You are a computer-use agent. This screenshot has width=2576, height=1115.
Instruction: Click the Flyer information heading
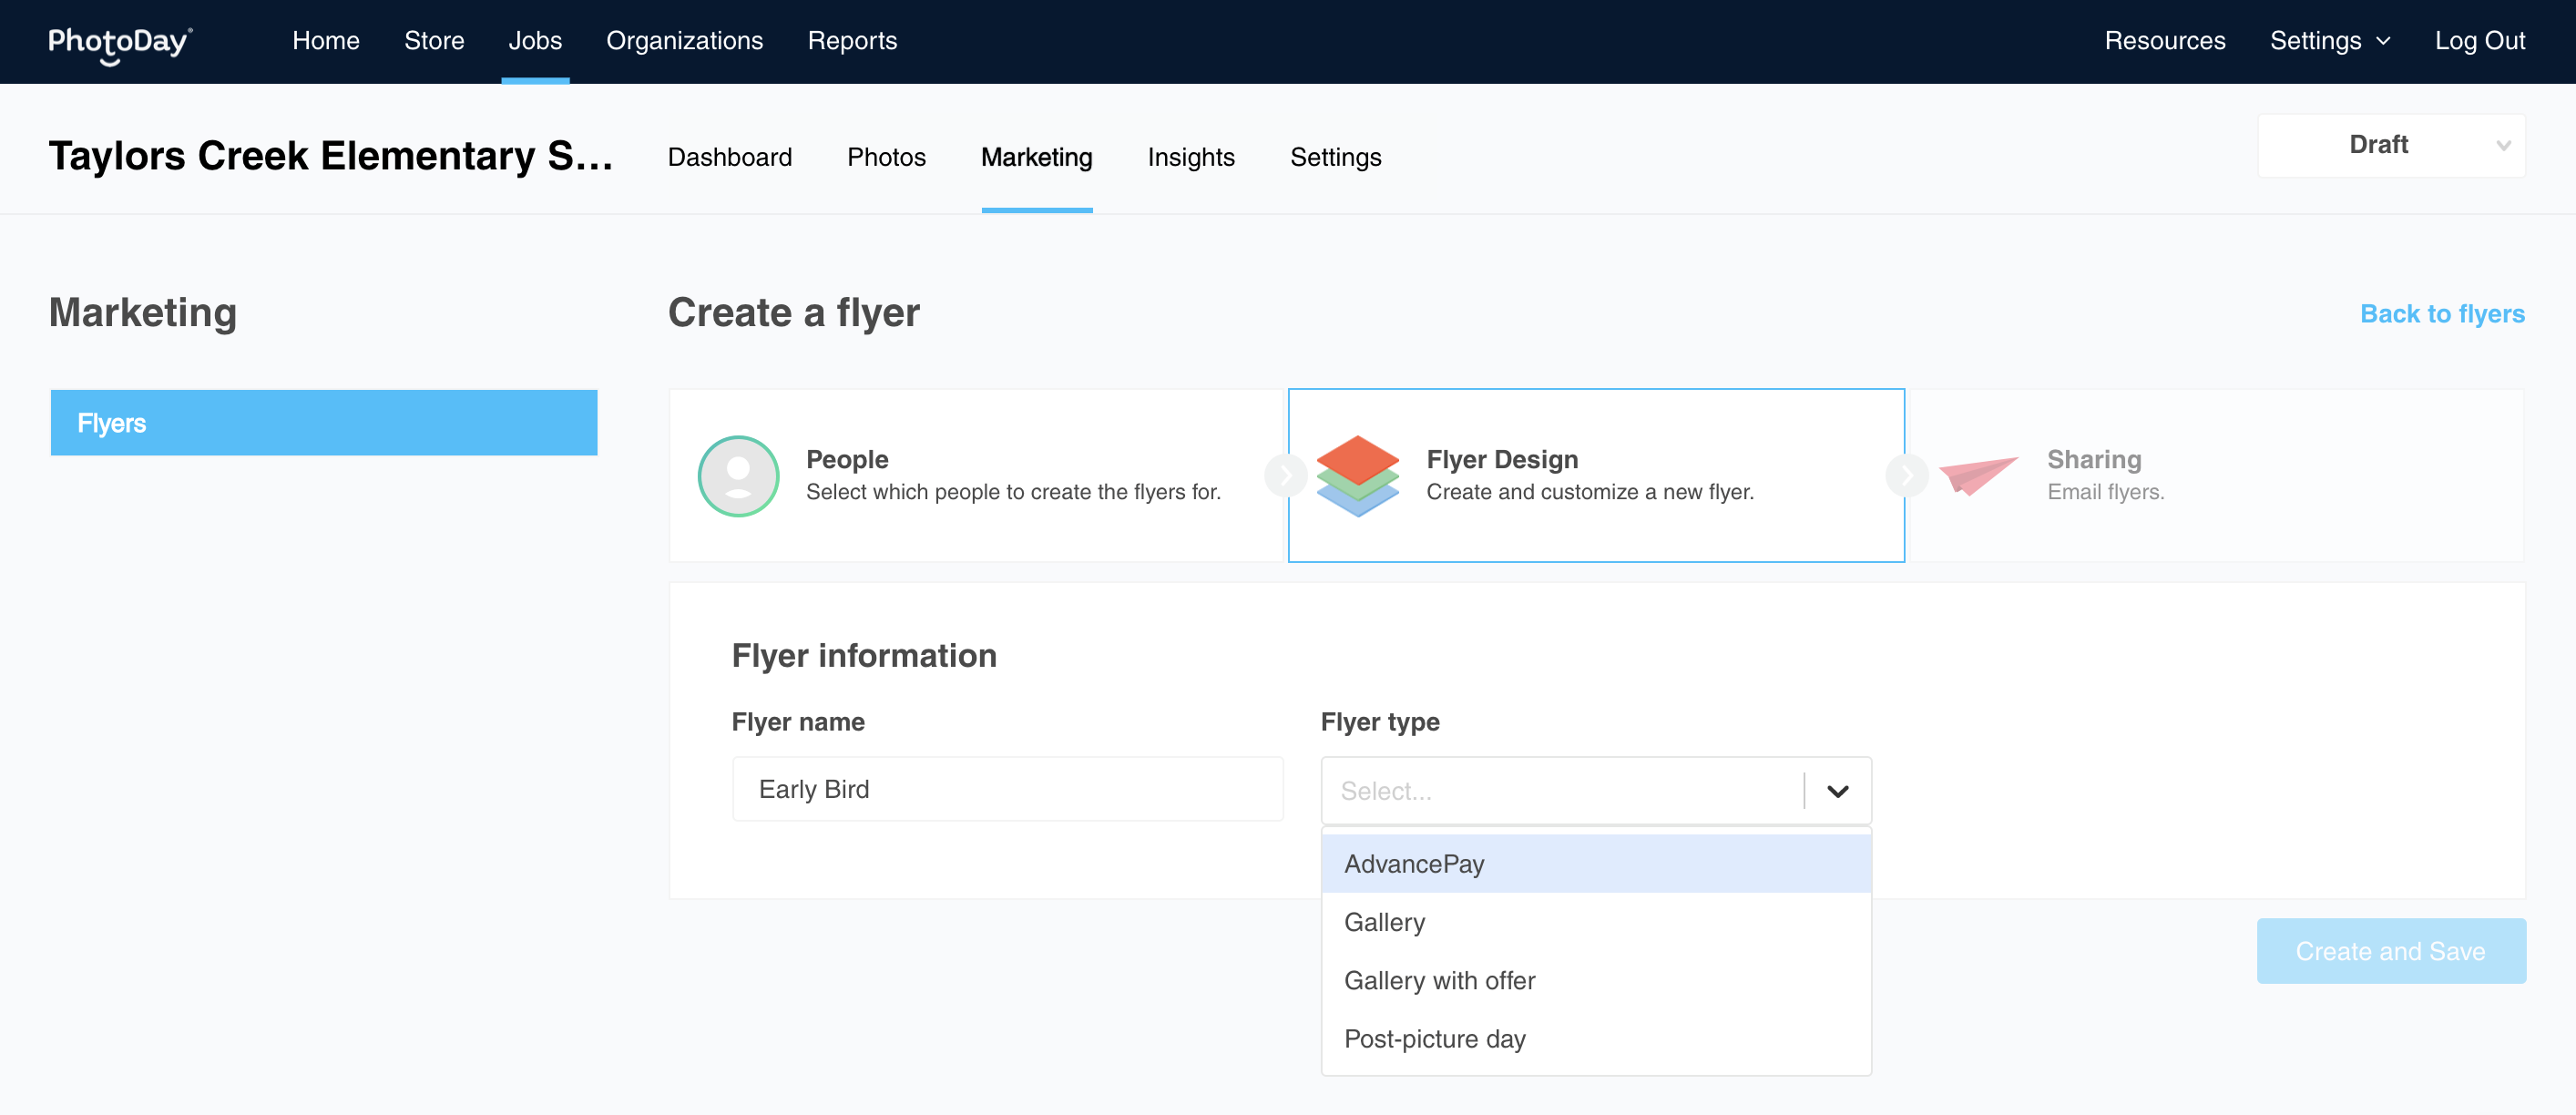864,656
